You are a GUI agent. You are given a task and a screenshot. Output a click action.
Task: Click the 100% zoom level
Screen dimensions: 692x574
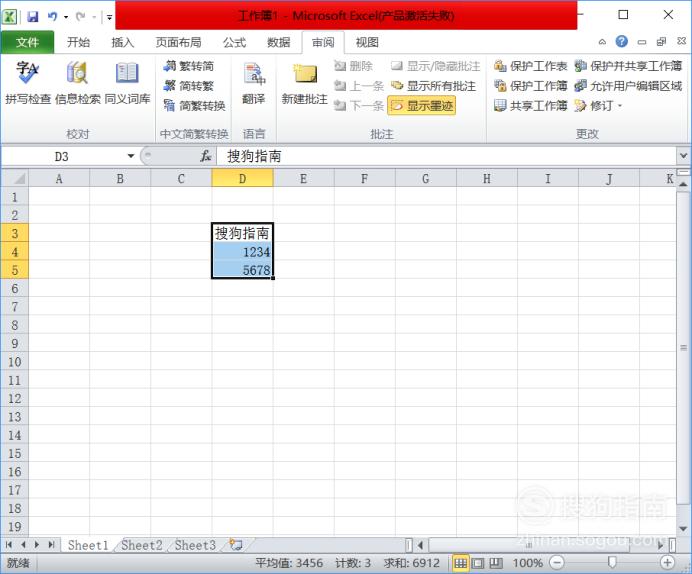pos(527,563)
